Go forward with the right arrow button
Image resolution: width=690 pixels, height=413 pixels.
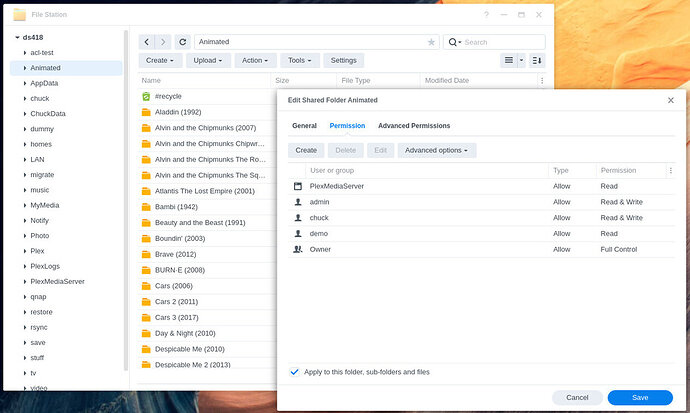(163, 42)
